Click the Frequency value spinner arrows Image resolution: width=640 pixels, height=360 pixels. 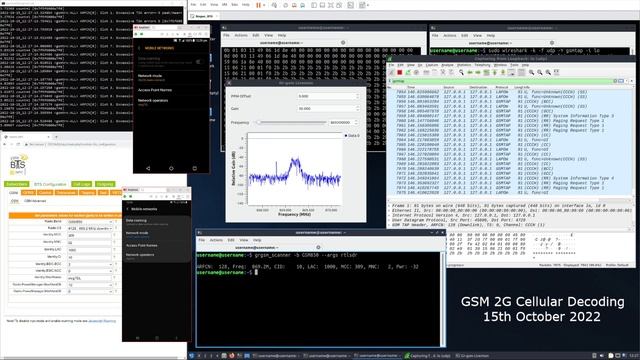pos(356,122)
